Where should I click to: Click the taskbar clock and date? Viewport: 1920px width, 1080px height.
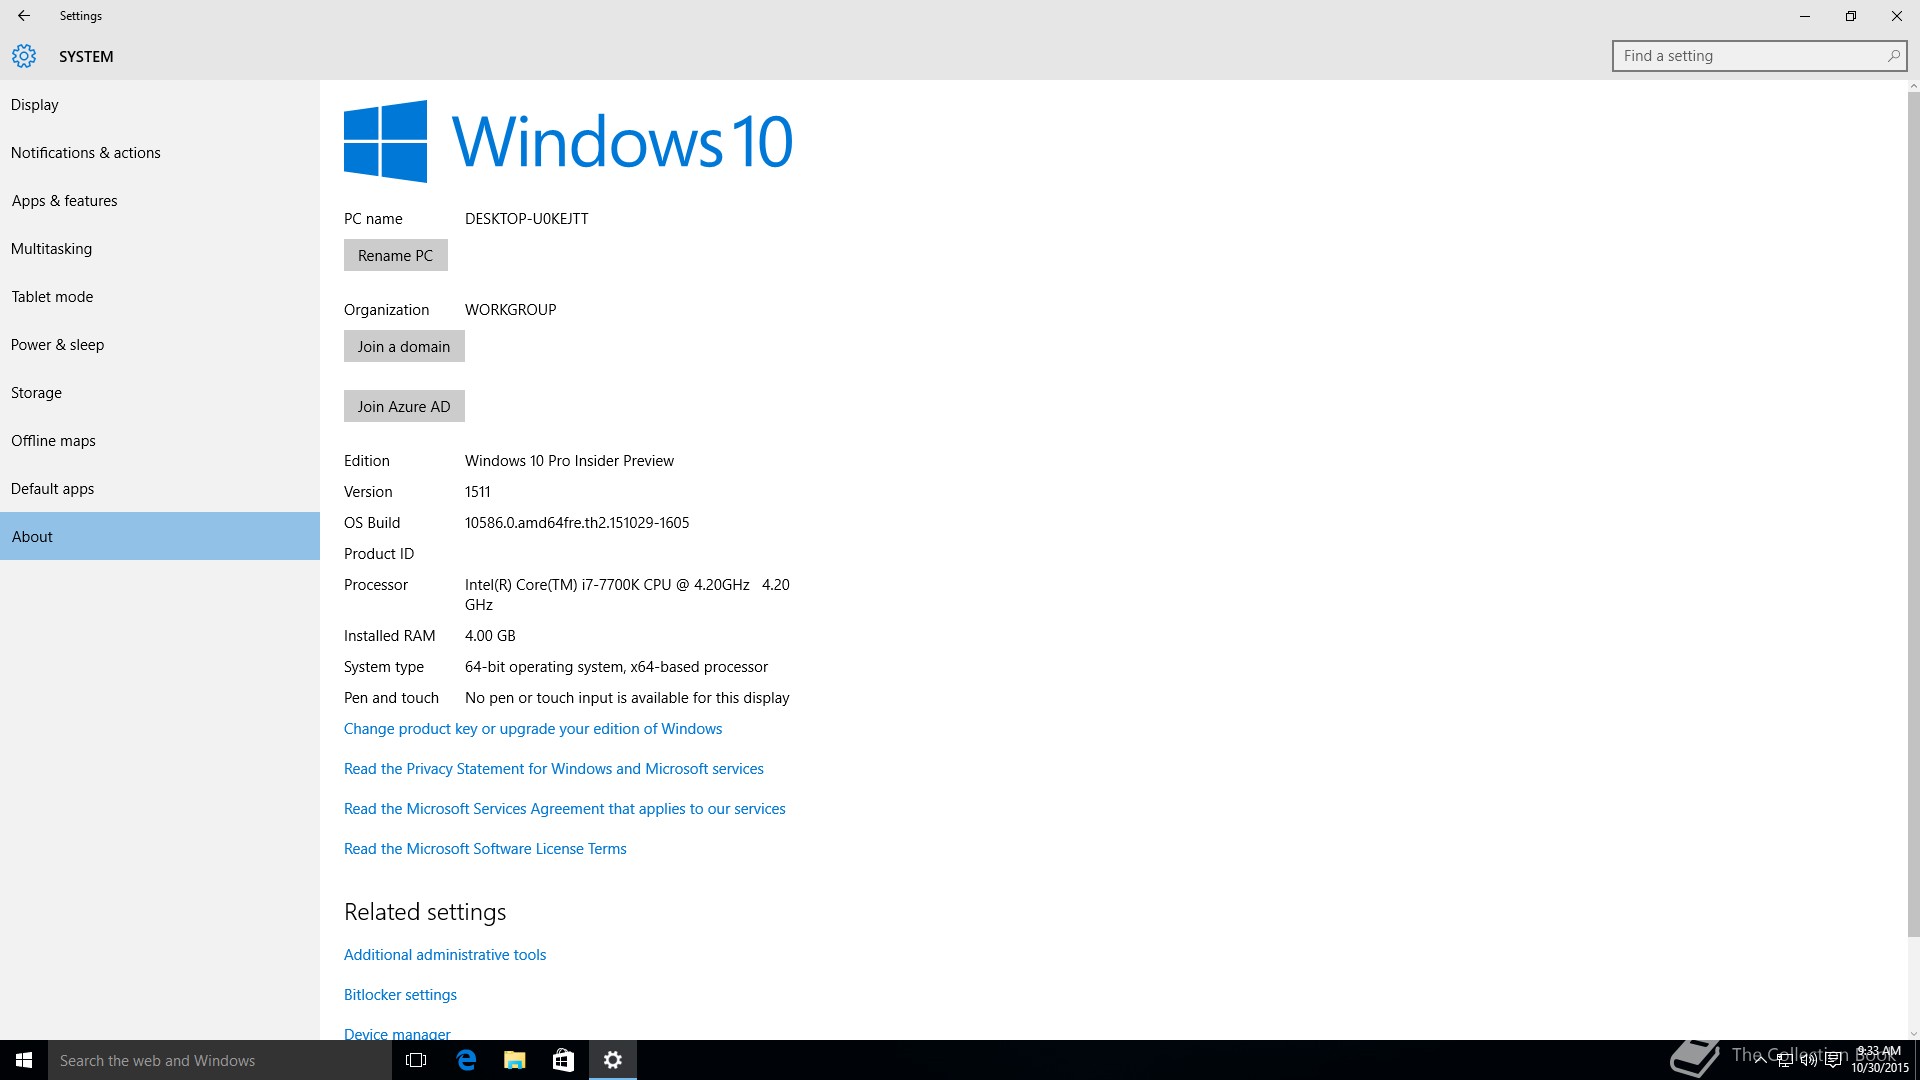1879,1060
